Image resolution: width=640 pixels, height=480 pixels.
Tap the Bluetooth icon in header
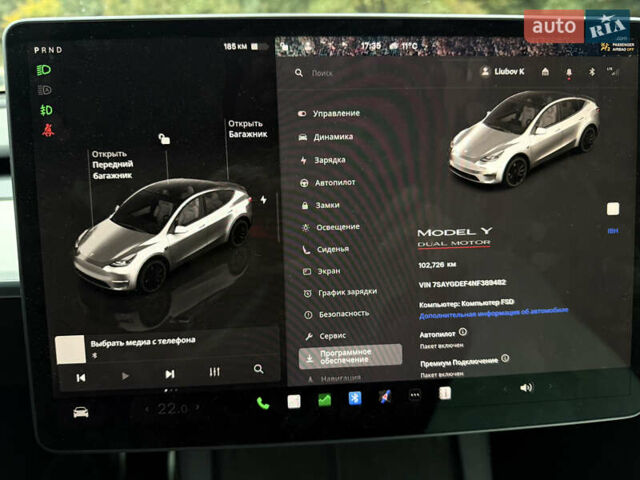(x=592, y=72)
